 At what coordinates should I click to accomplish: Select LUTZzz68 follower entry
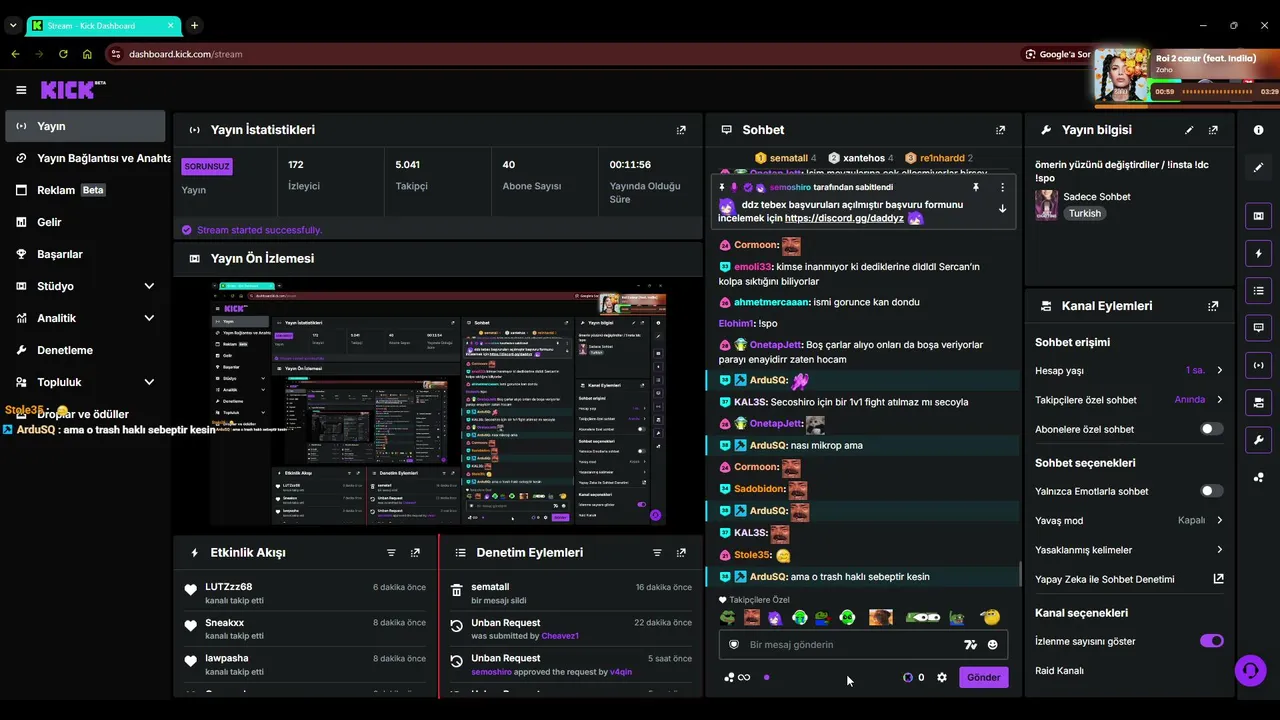[306, 593]
